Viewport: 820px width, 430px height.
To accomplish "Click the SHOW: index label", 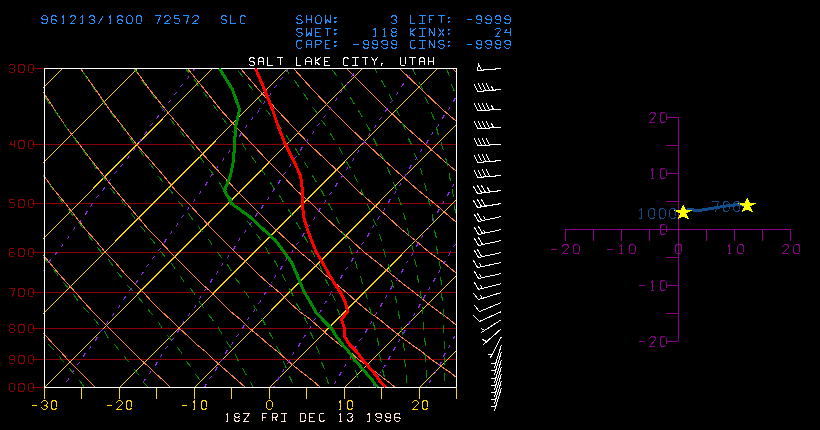I will click(317, 20).
